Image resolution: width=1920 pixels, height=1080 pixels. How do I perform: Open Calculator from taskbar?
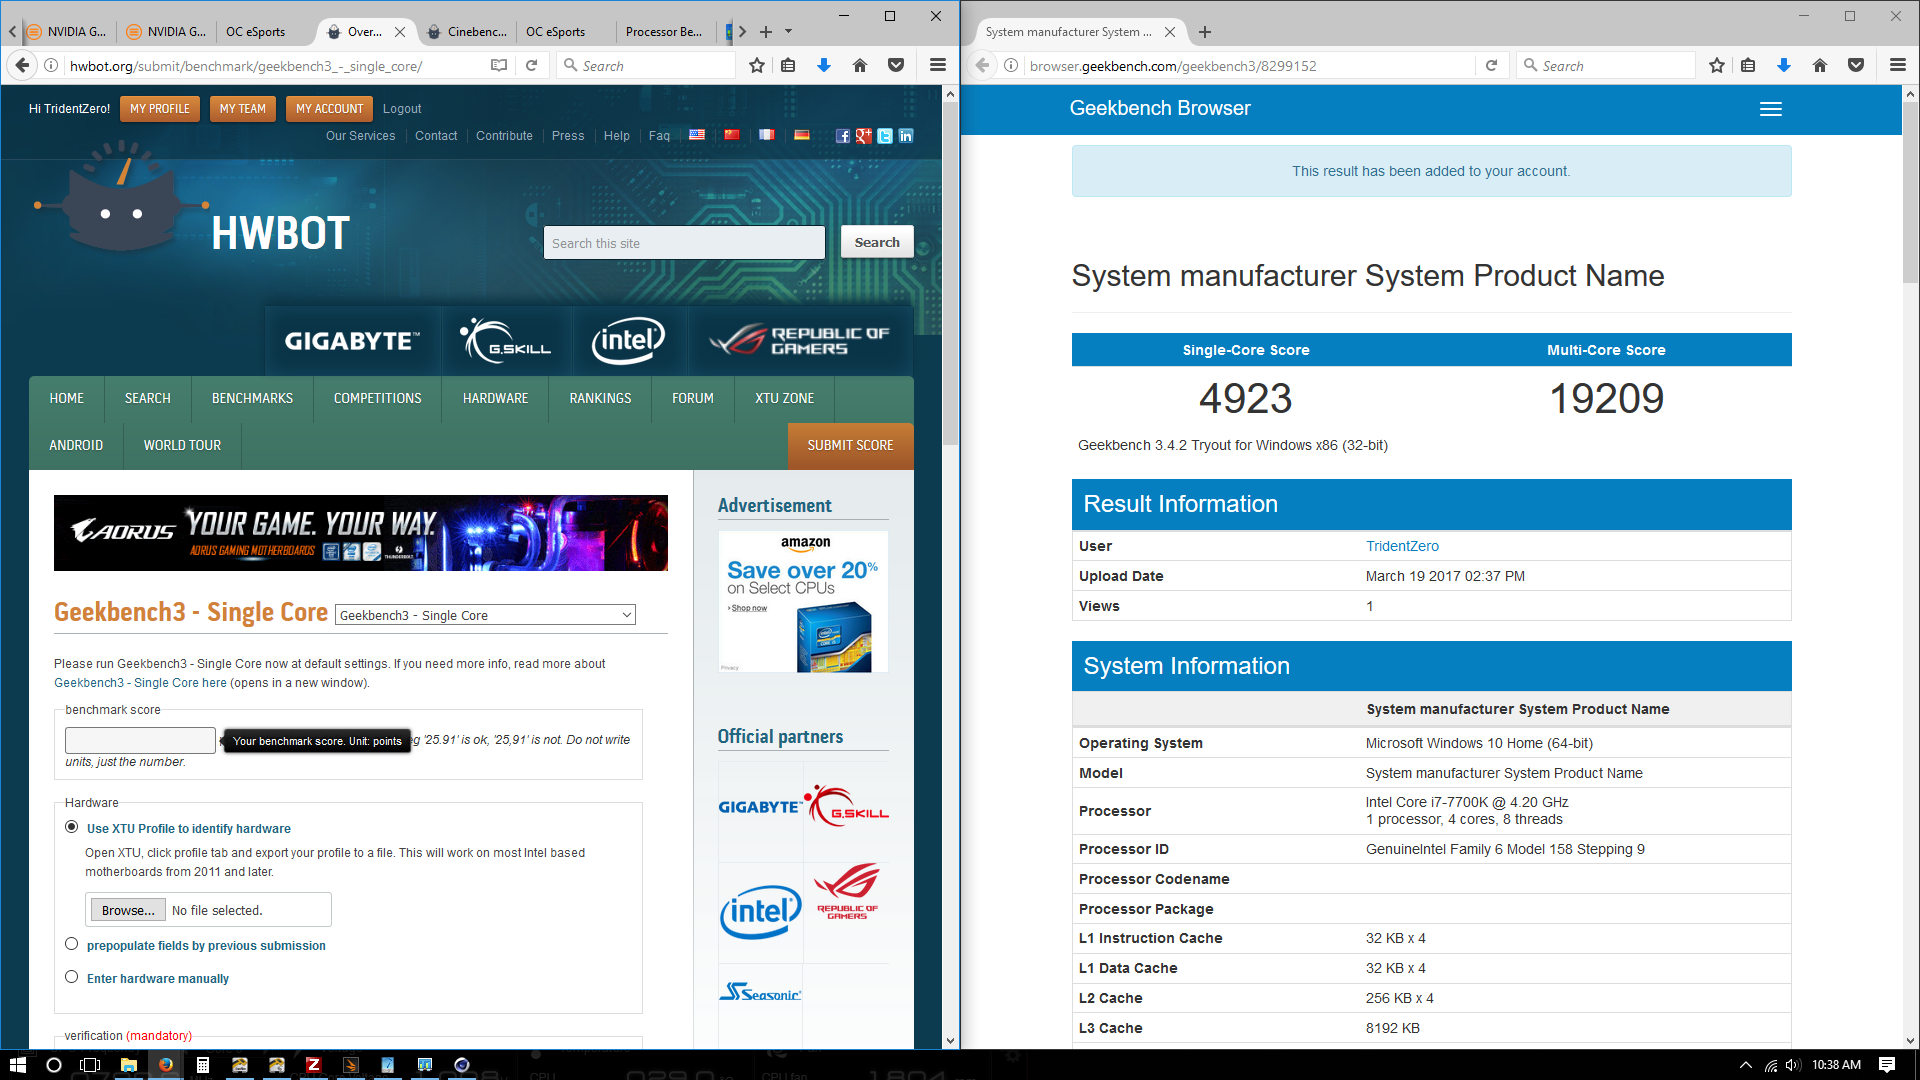coord(203,1065)
